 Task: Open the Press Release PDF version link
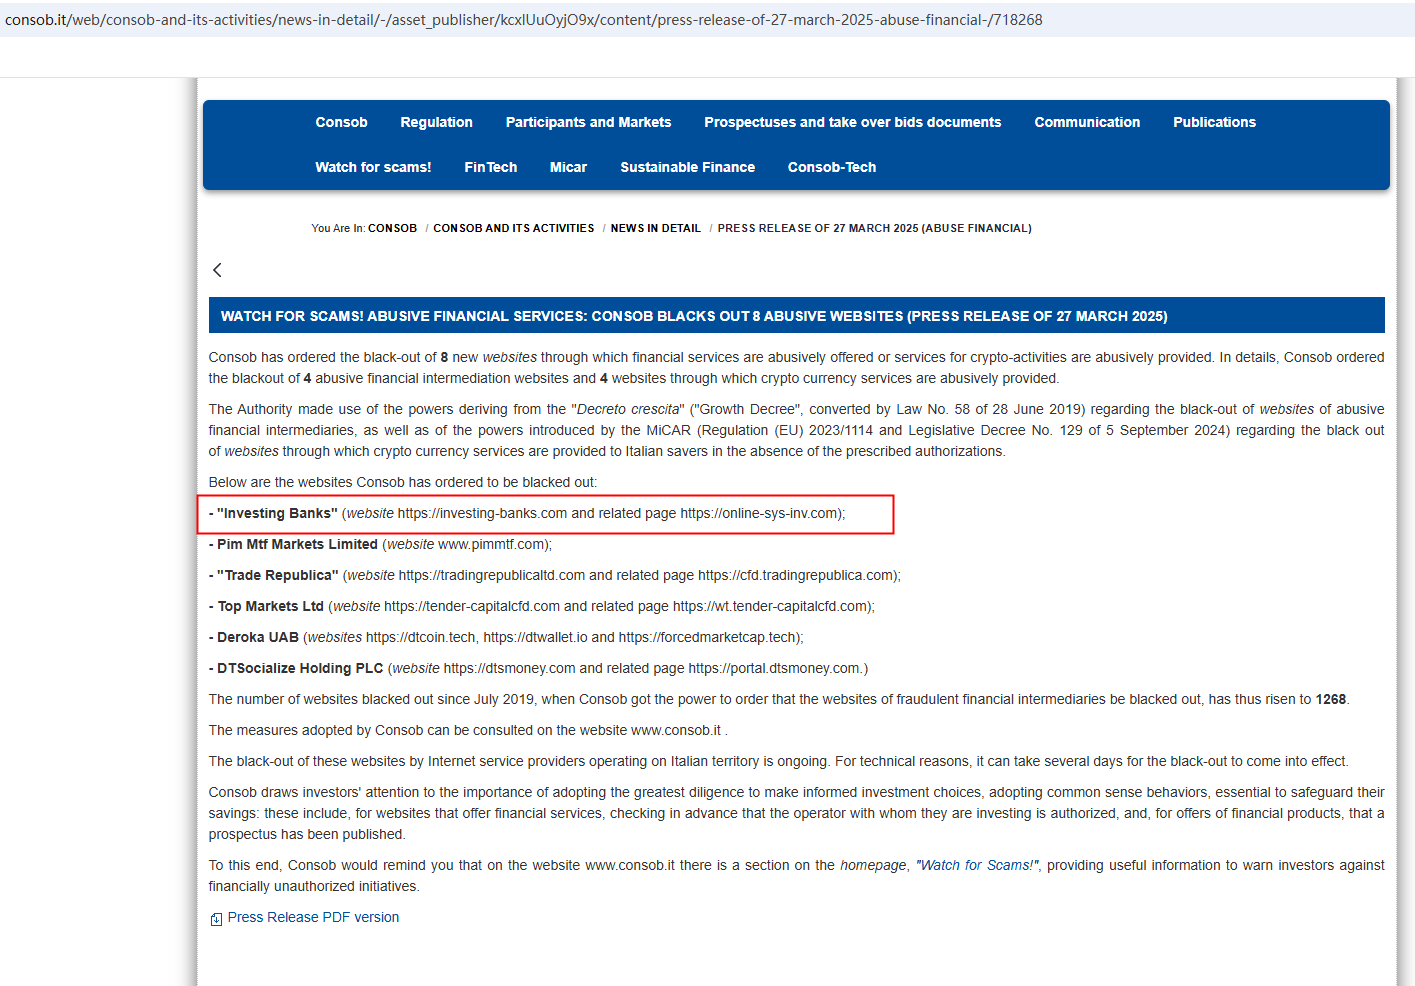(x=313, y=917)
